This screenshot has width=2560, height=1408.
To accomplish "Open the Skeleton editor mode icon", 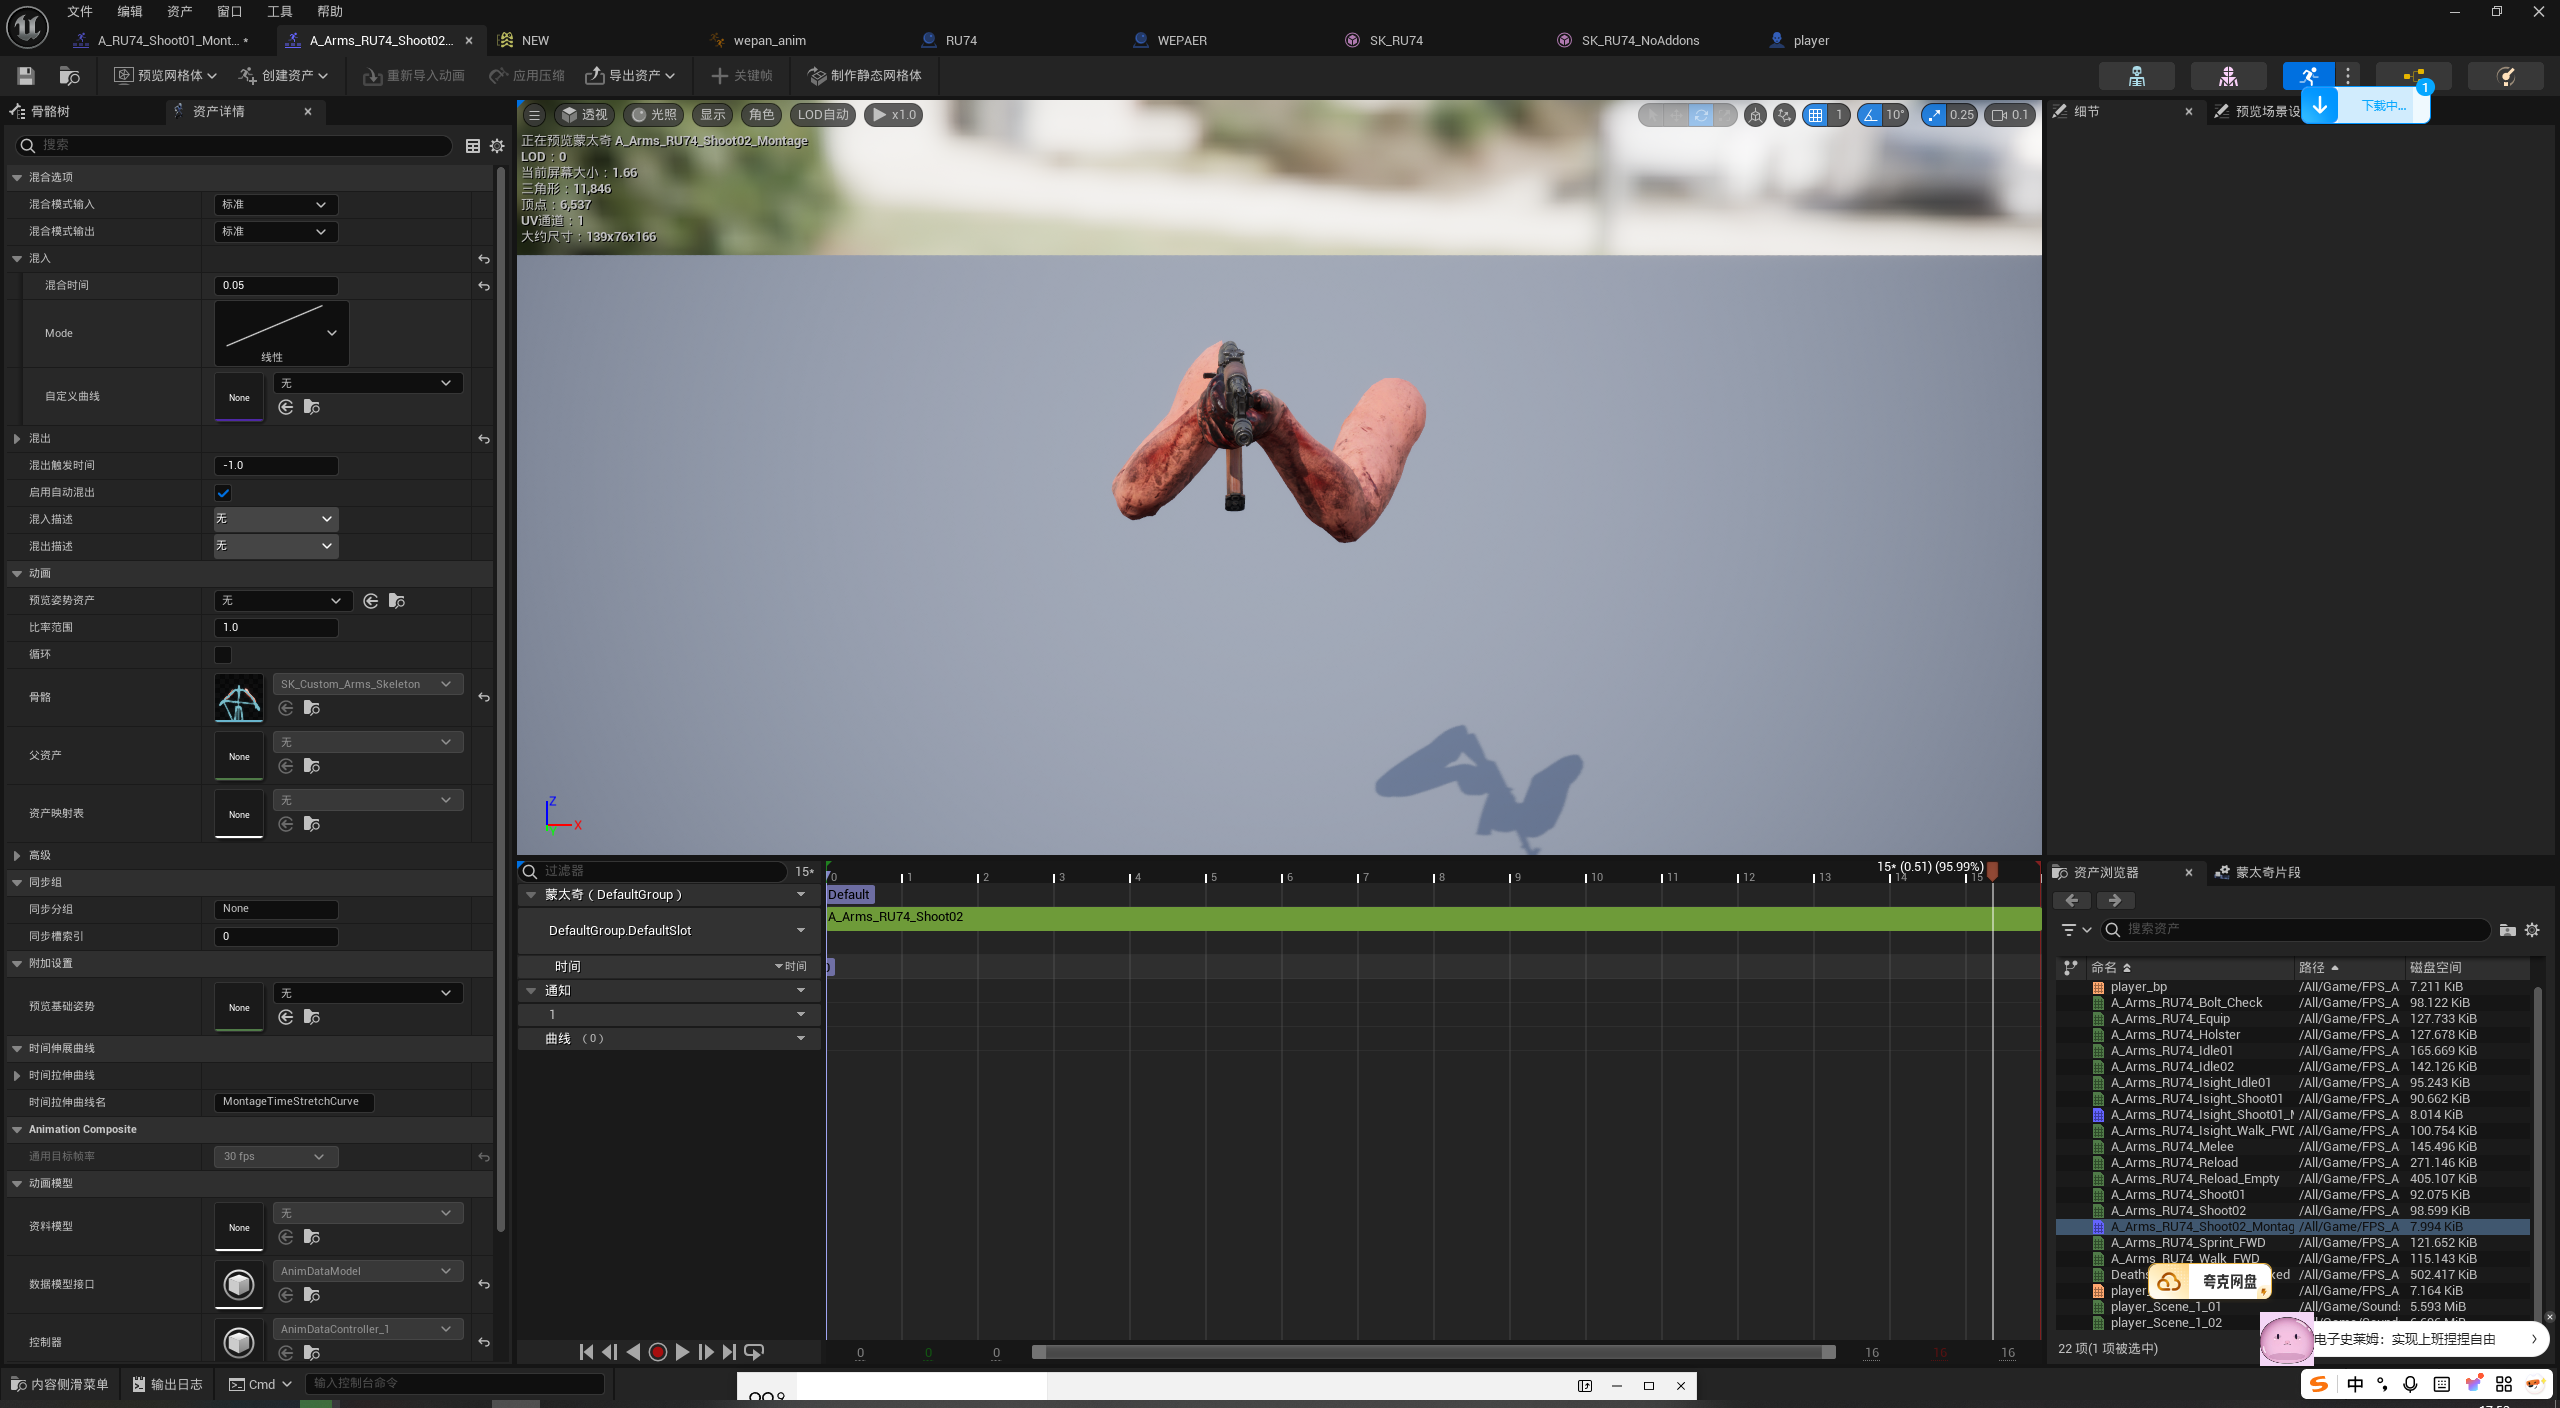I will tap(2137, 76).
